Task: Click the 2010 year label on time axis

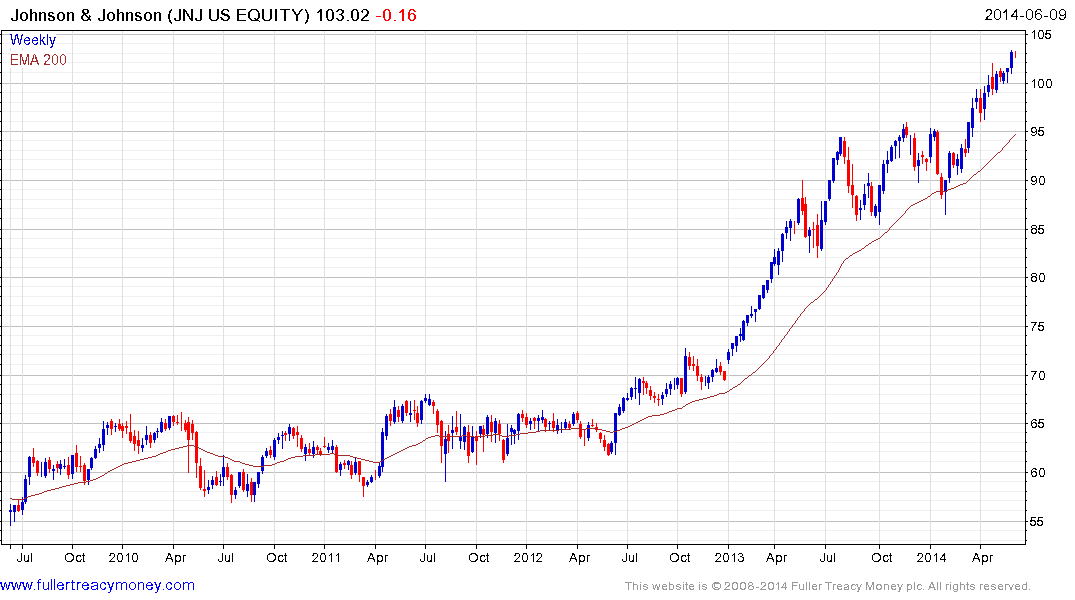Action: (123, 557)
